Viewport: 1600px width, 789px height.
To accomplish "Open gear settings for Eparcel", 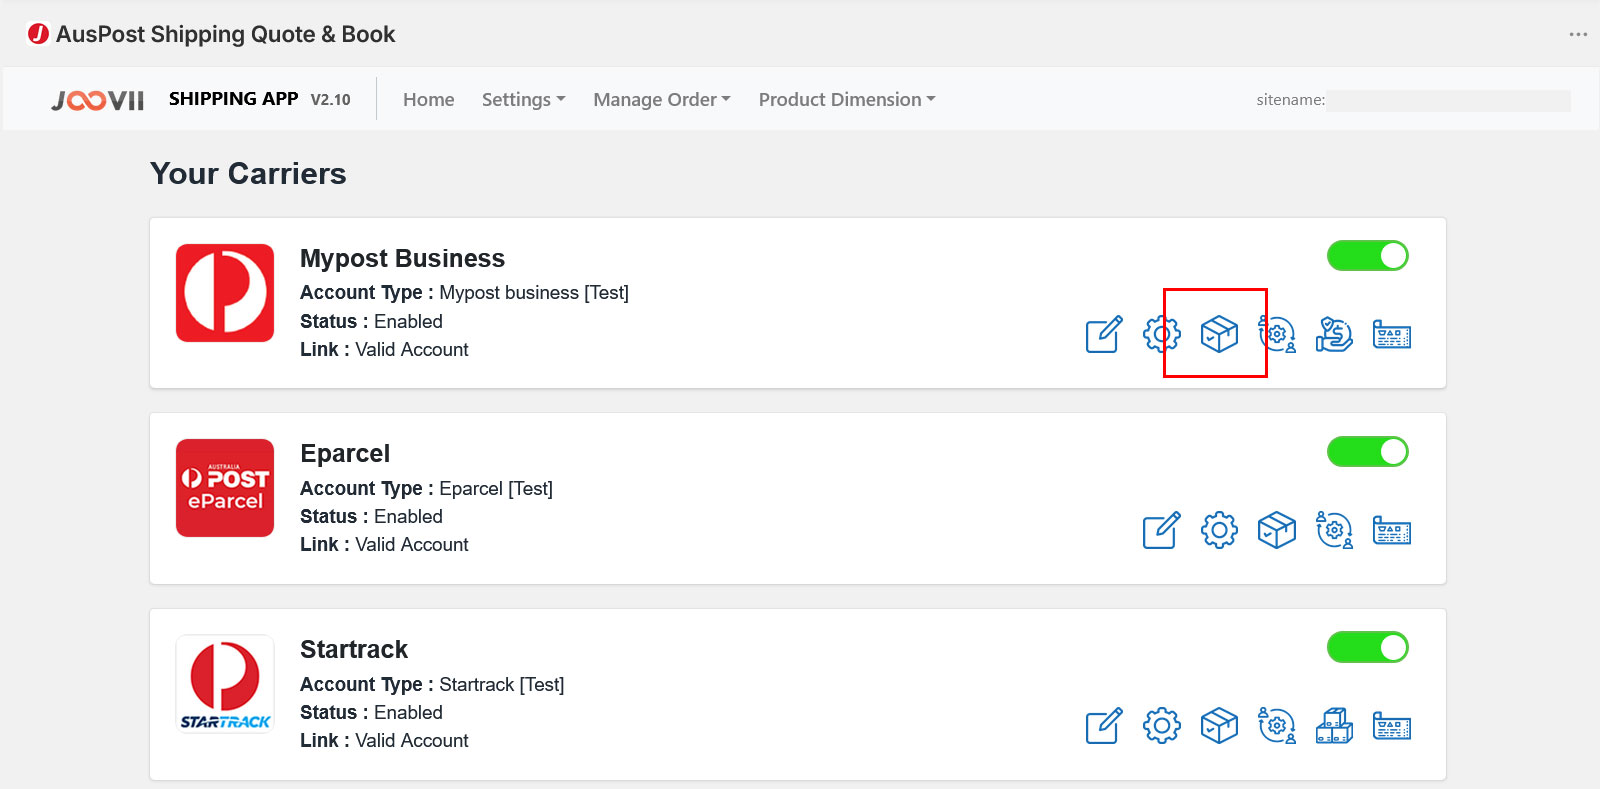I will (1219, 530).
